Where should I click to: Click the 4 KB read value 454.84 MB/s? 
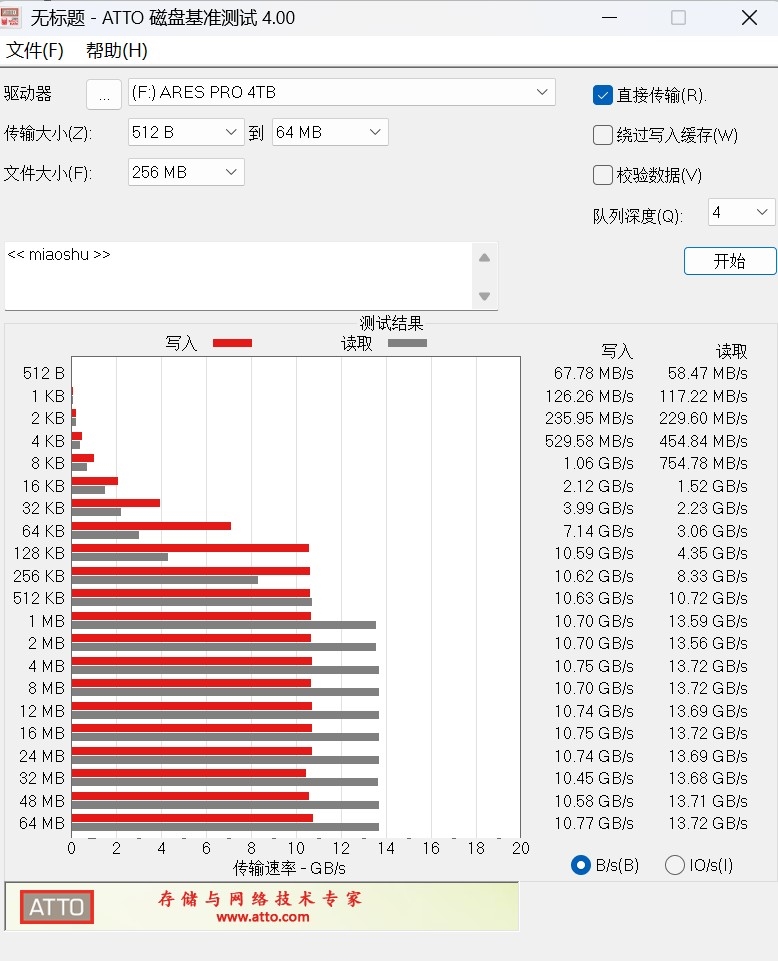click(x=703, y=441)
